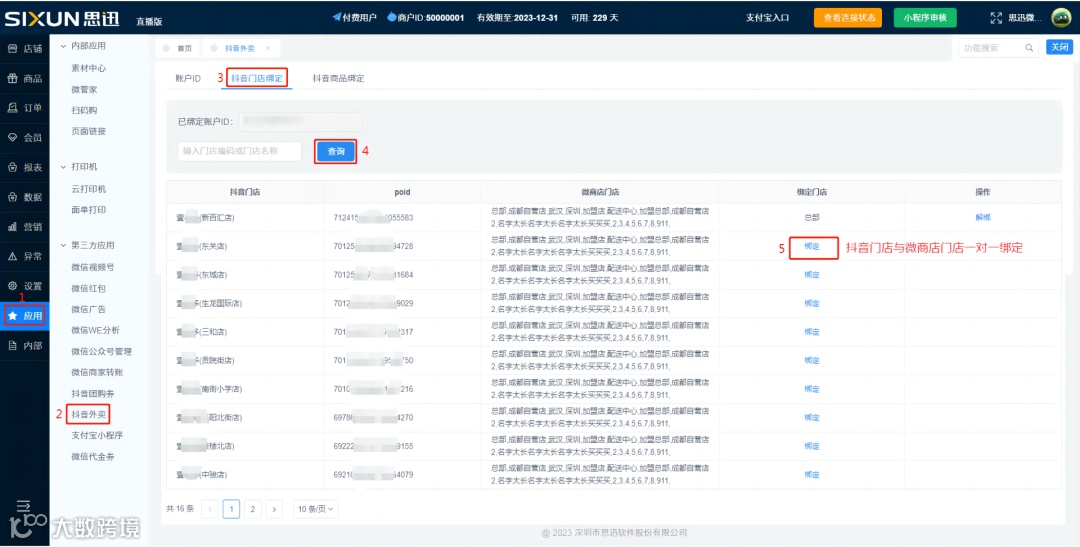This screenshot has width=1080, height=547.
Task: Open 微信WE分析 in the menu
Action: 95,330
